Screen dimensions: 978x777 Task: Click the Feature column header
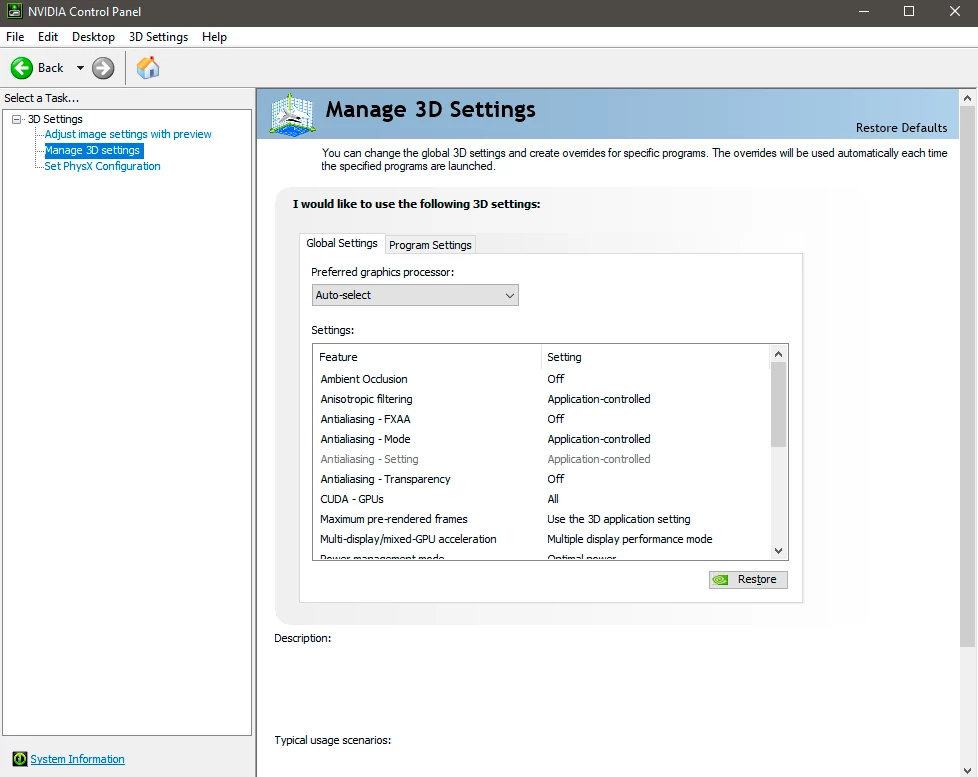coord(427,357)
